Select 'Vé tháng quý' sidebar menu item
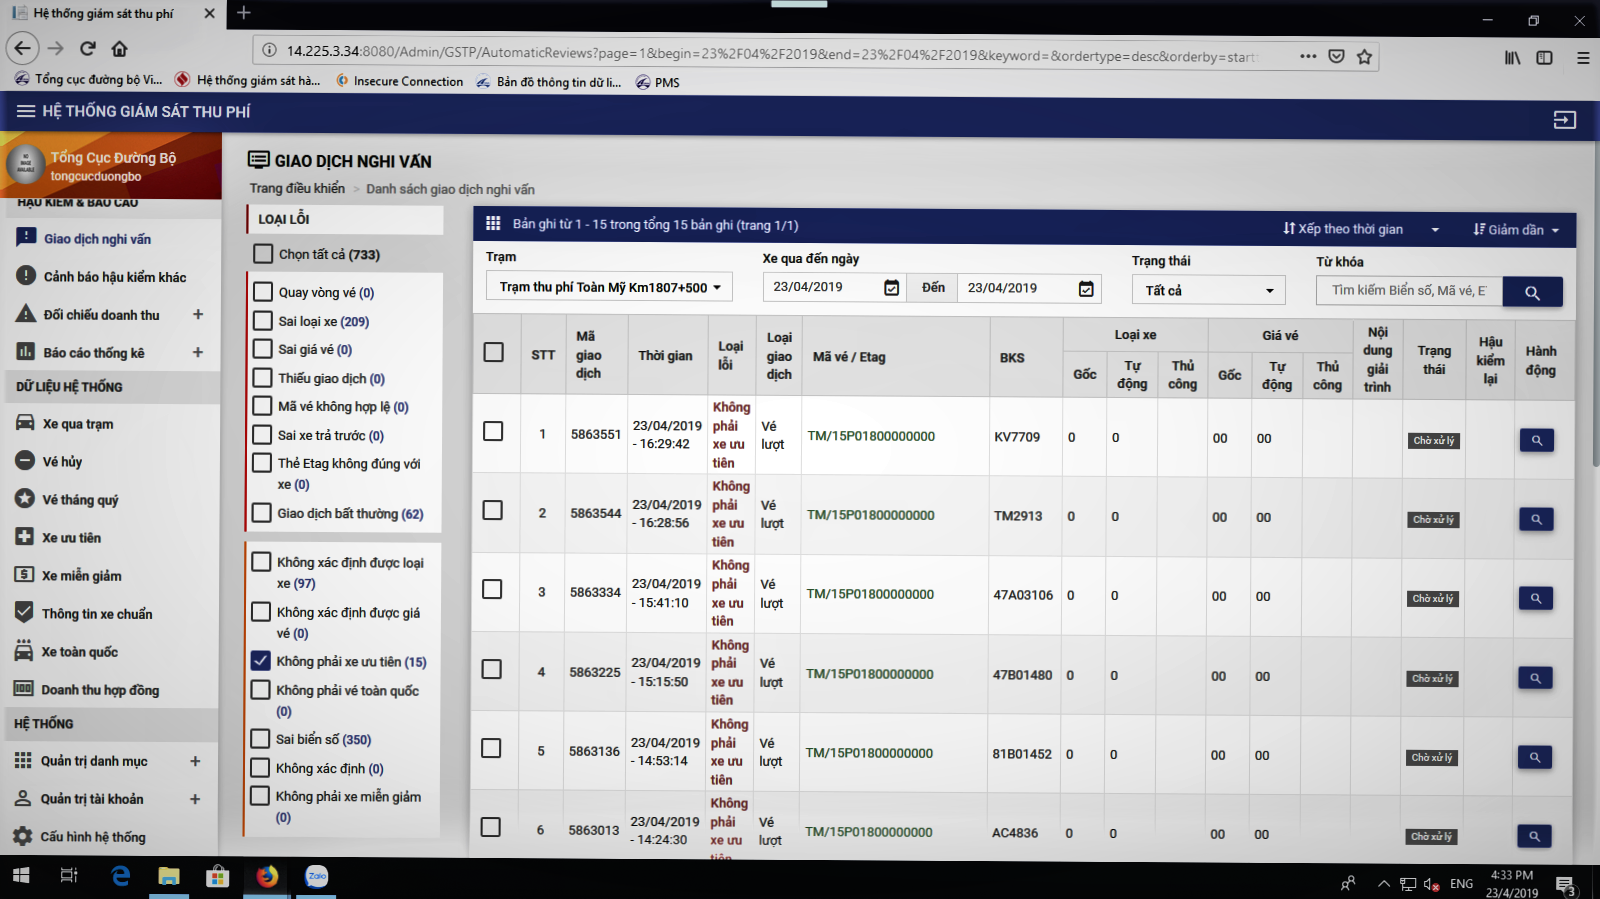Screen dimensions: 1600x899 (x=80, y=500)
